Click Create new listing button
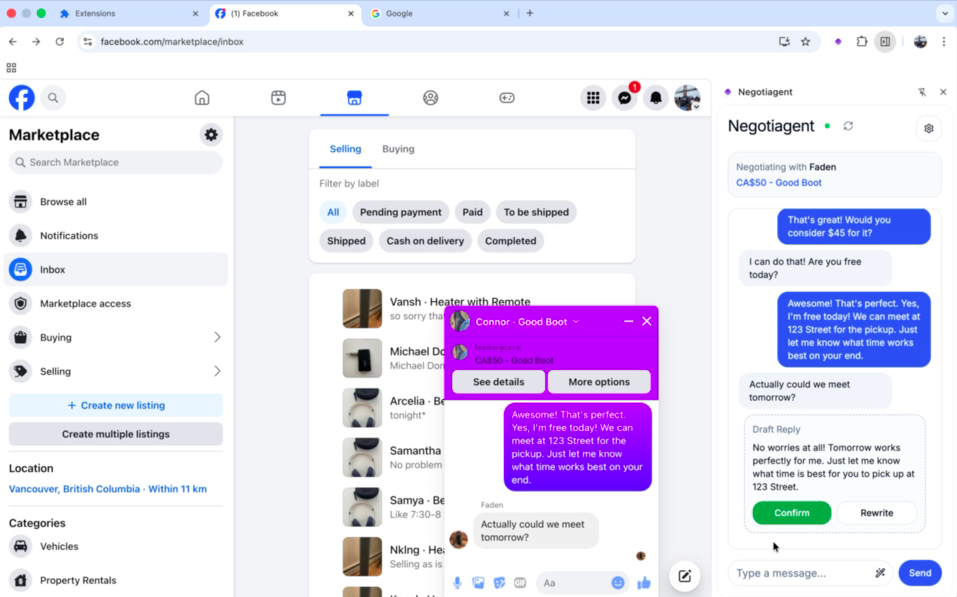The height and width of the screenshot is (597, 957). pyautogui.click(x=116, y=405)
